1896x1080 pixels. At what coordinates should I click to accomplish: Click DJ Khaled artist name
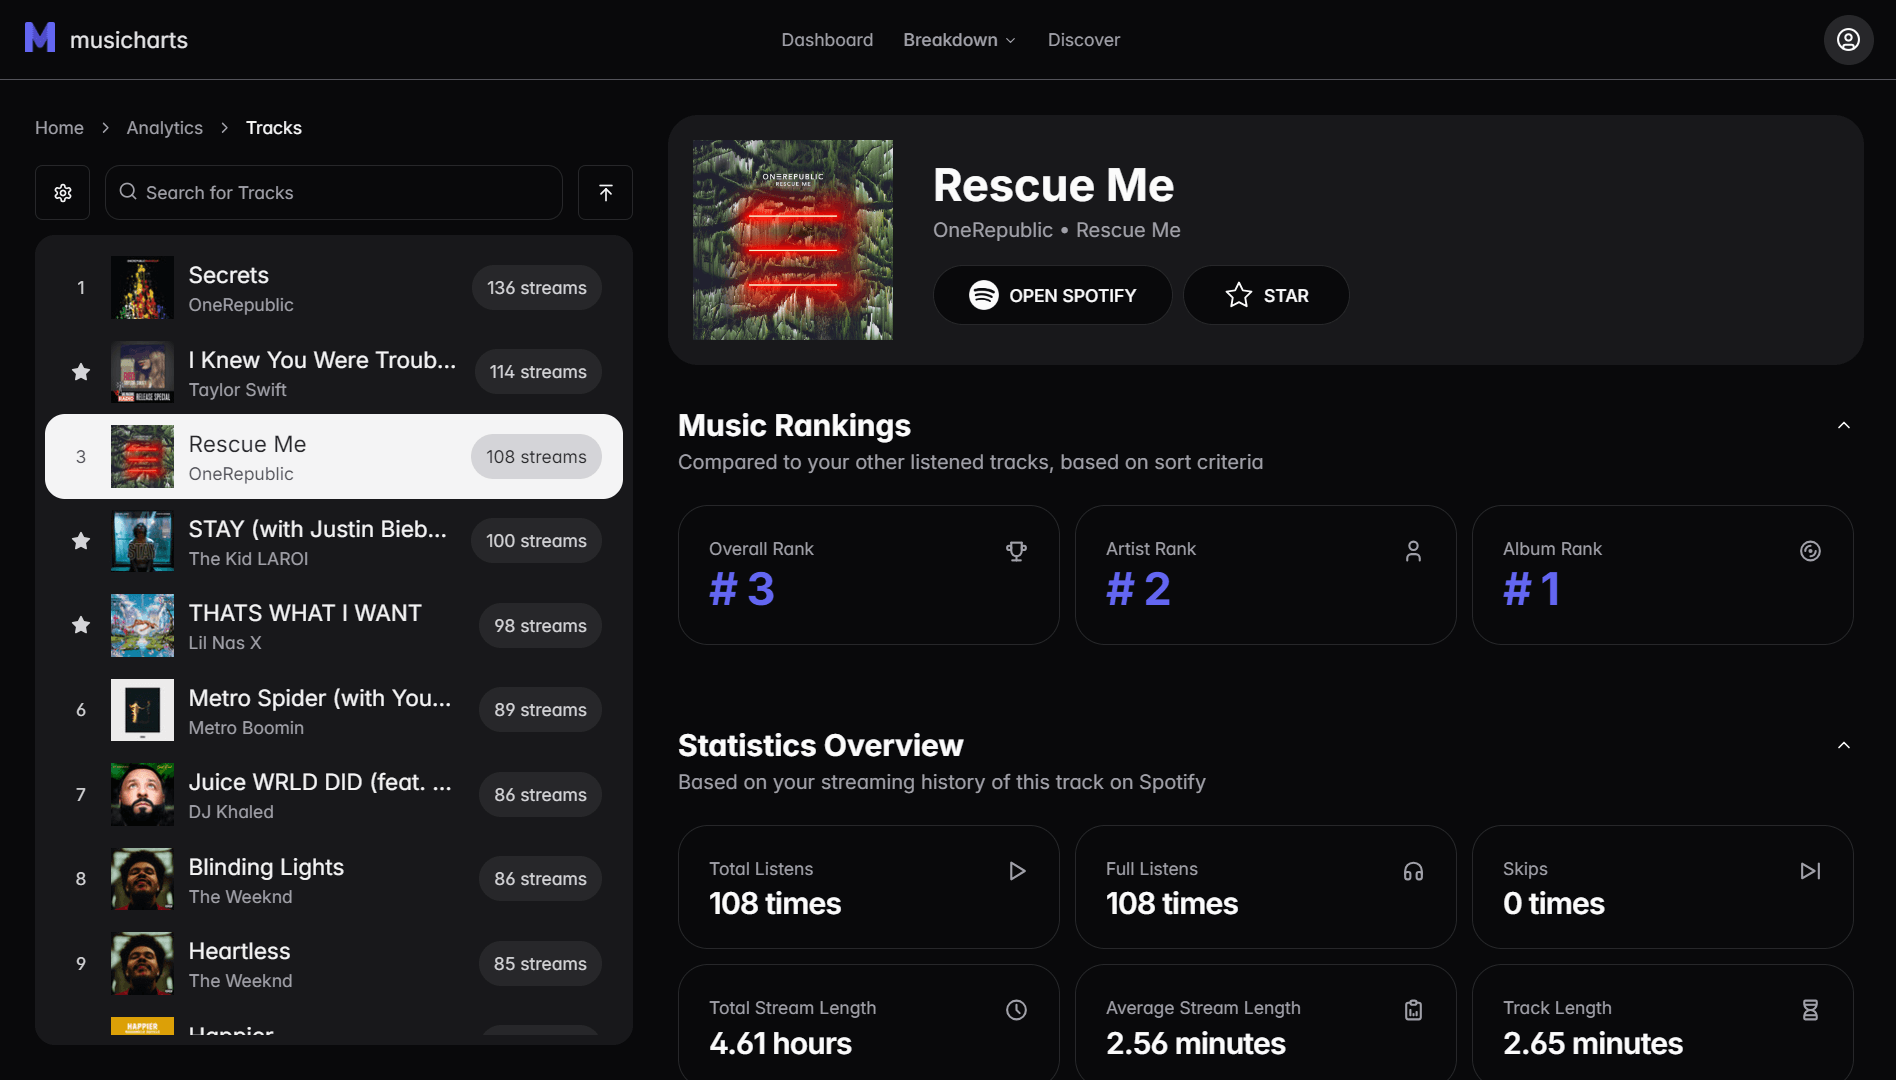[x=231, y=812]
